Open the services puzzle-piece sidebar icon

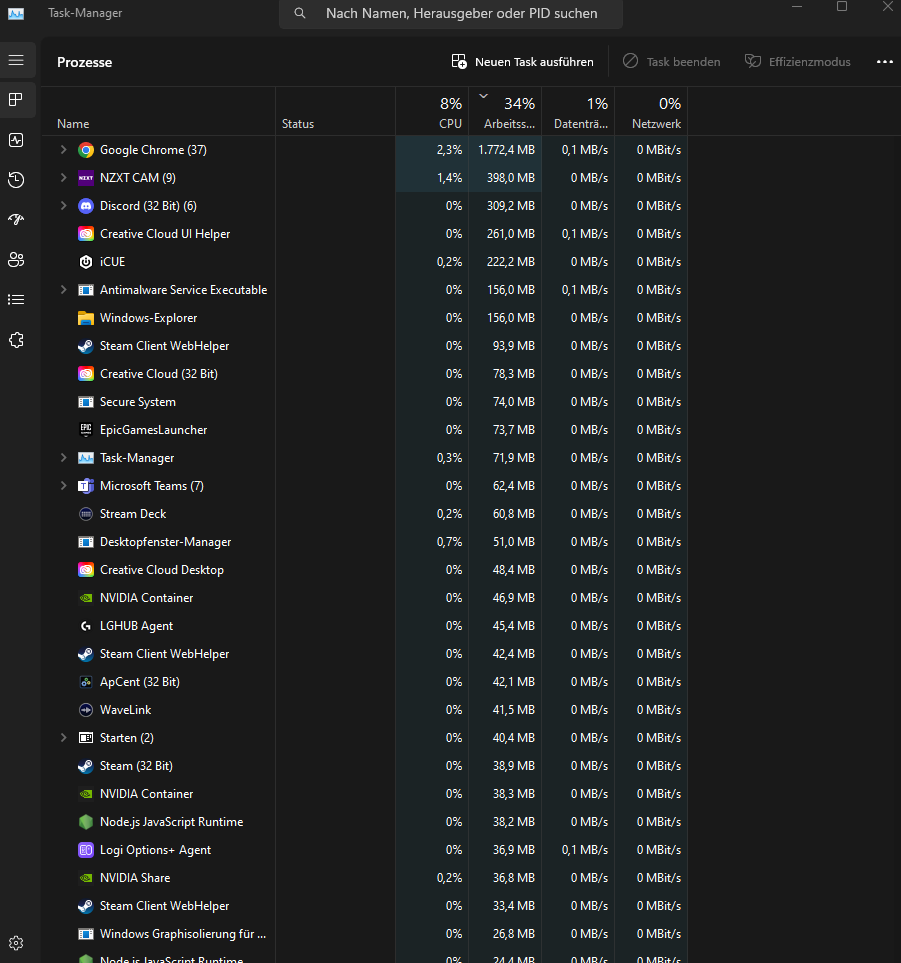(x=16, y=340)
